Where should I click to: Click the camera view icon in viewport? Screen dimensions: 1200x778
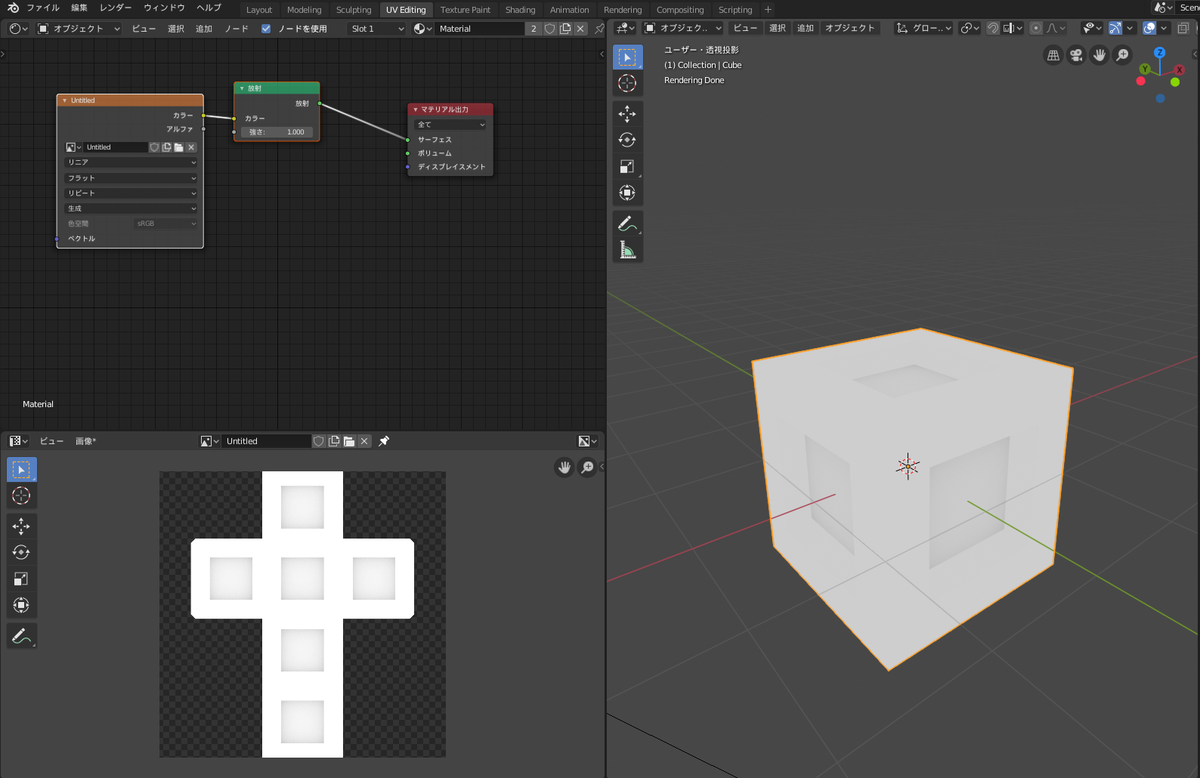1076,56
